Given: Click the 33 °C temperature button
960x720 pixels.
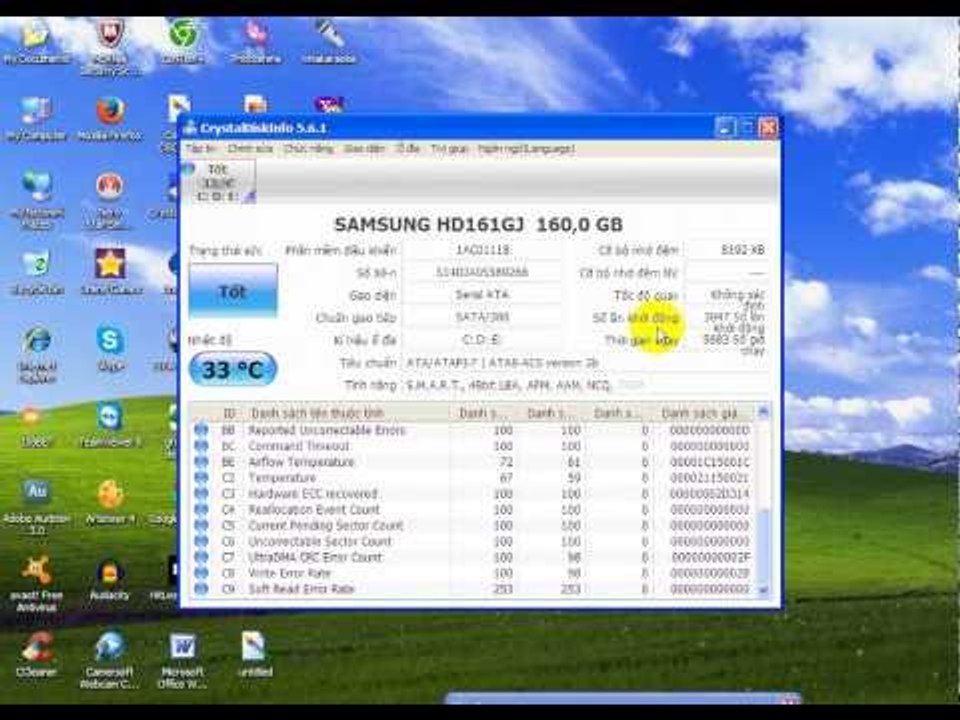Looking at the screenshot, I should 233,369.
